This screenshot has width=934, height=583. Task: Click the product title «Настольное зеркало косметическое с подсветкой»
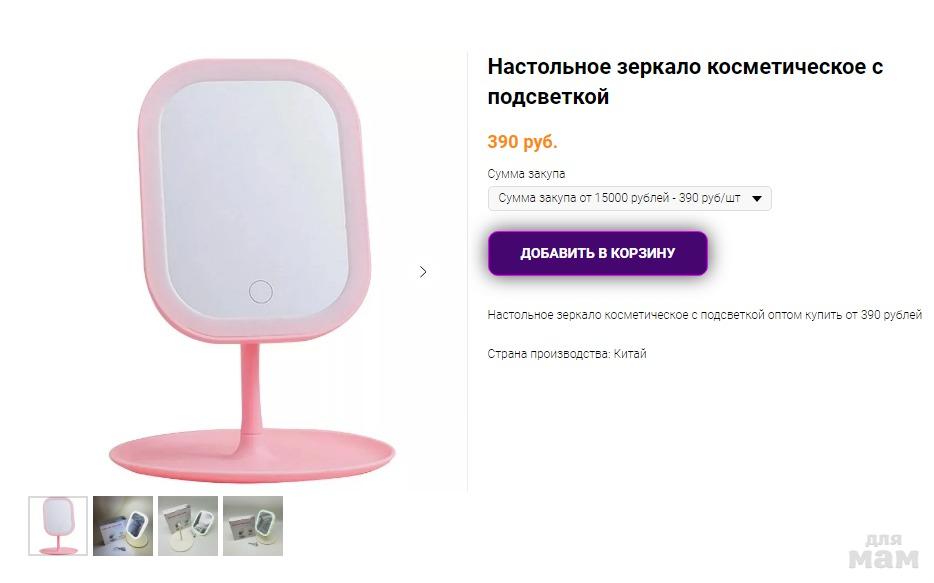pos(685,82)
